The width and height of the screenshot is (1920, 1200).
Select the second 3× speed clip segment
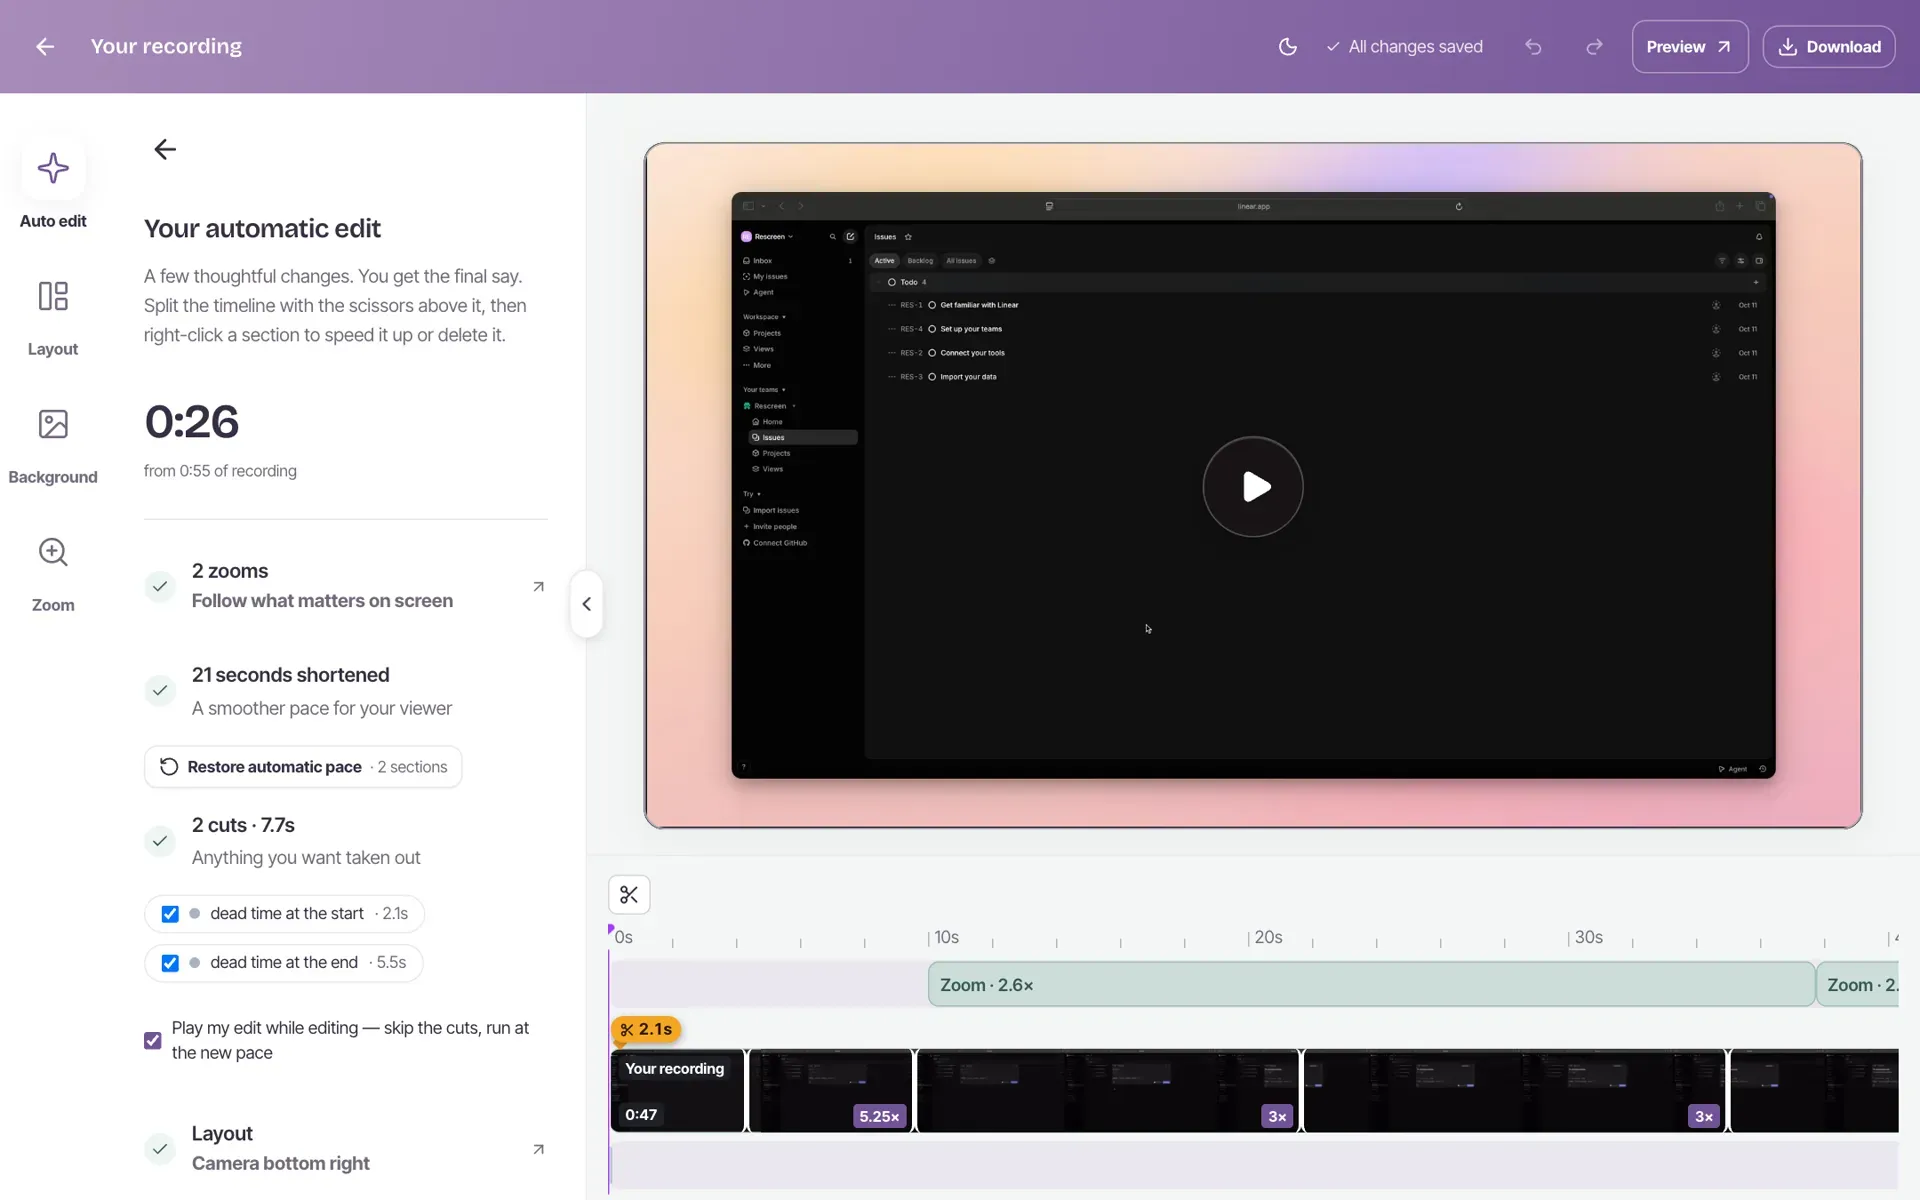[1514, 1091]
